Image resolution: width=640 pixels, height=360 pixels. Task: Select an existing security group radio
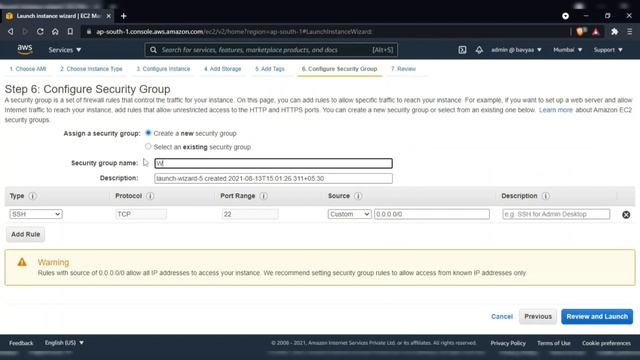[x=148, y=146]
